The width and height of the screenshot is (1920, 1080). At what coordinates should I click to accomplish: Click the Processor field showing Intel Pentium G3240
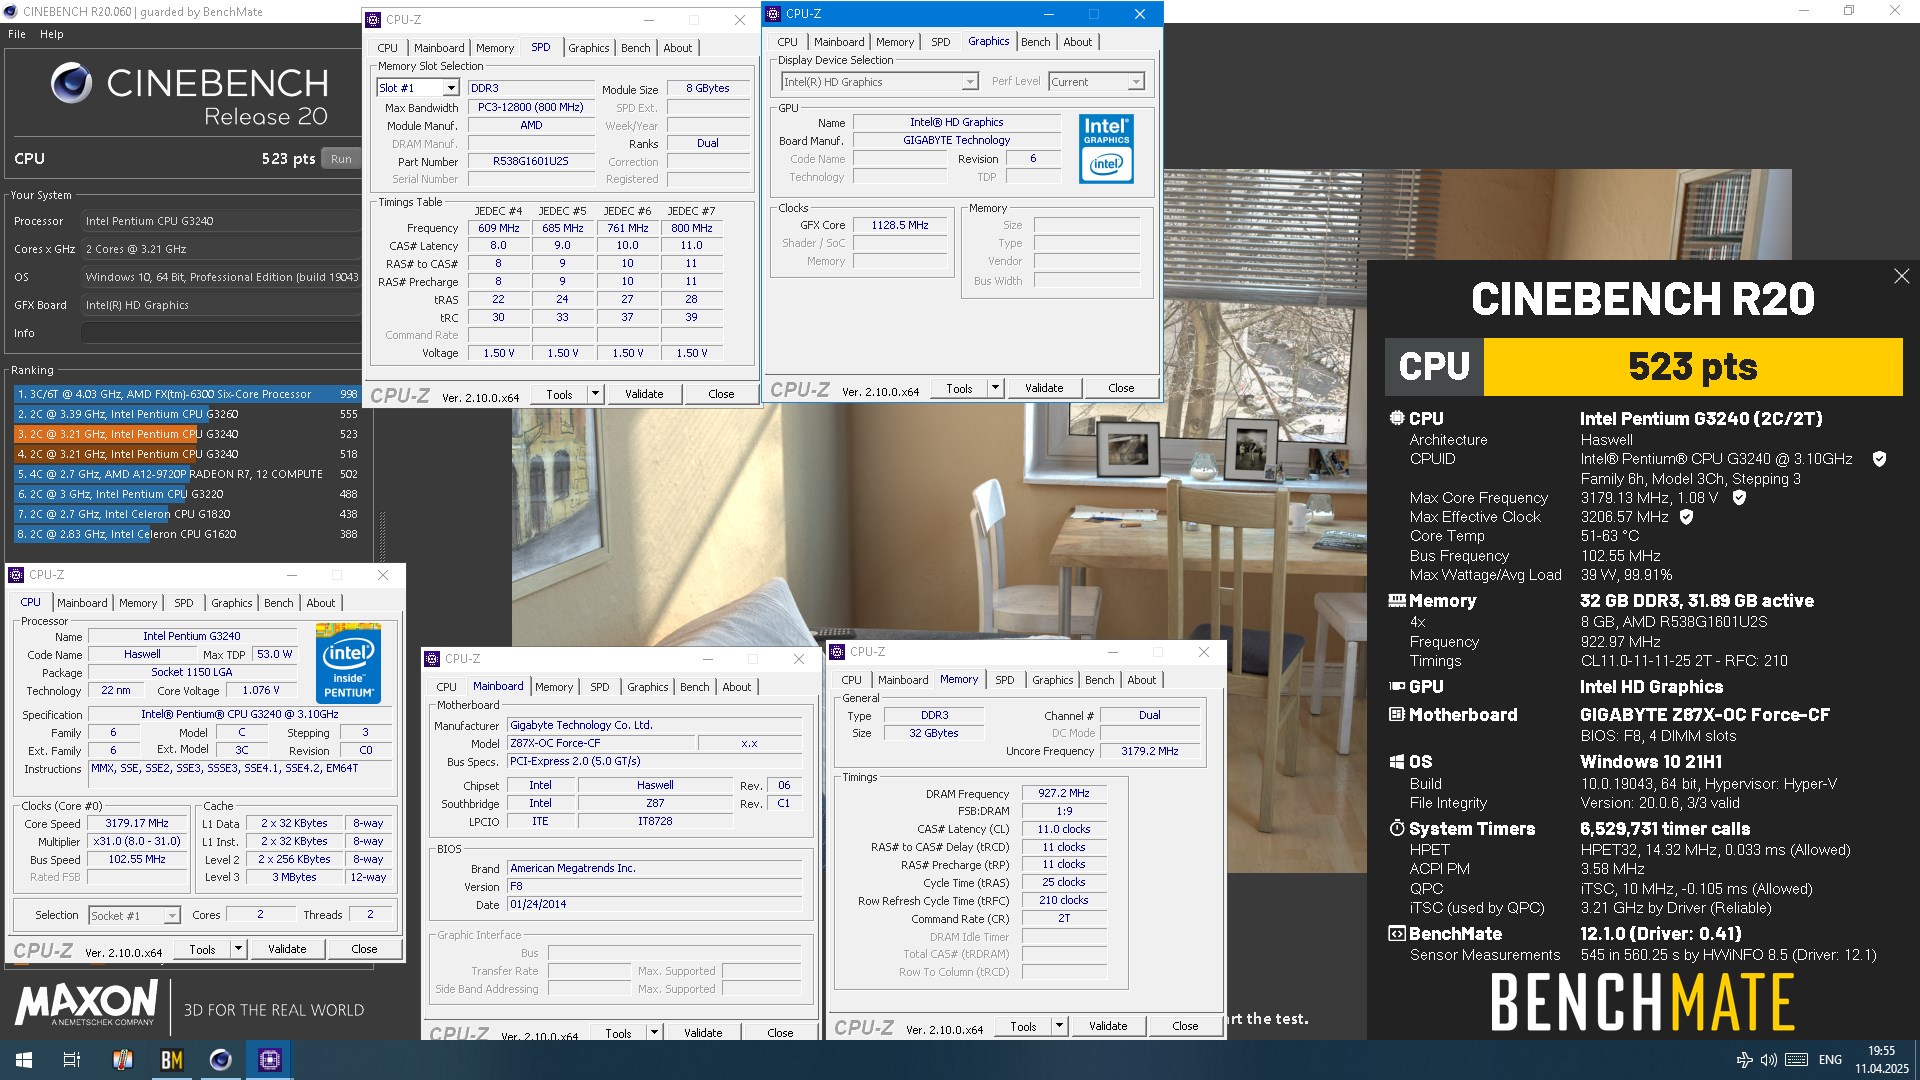220,221
